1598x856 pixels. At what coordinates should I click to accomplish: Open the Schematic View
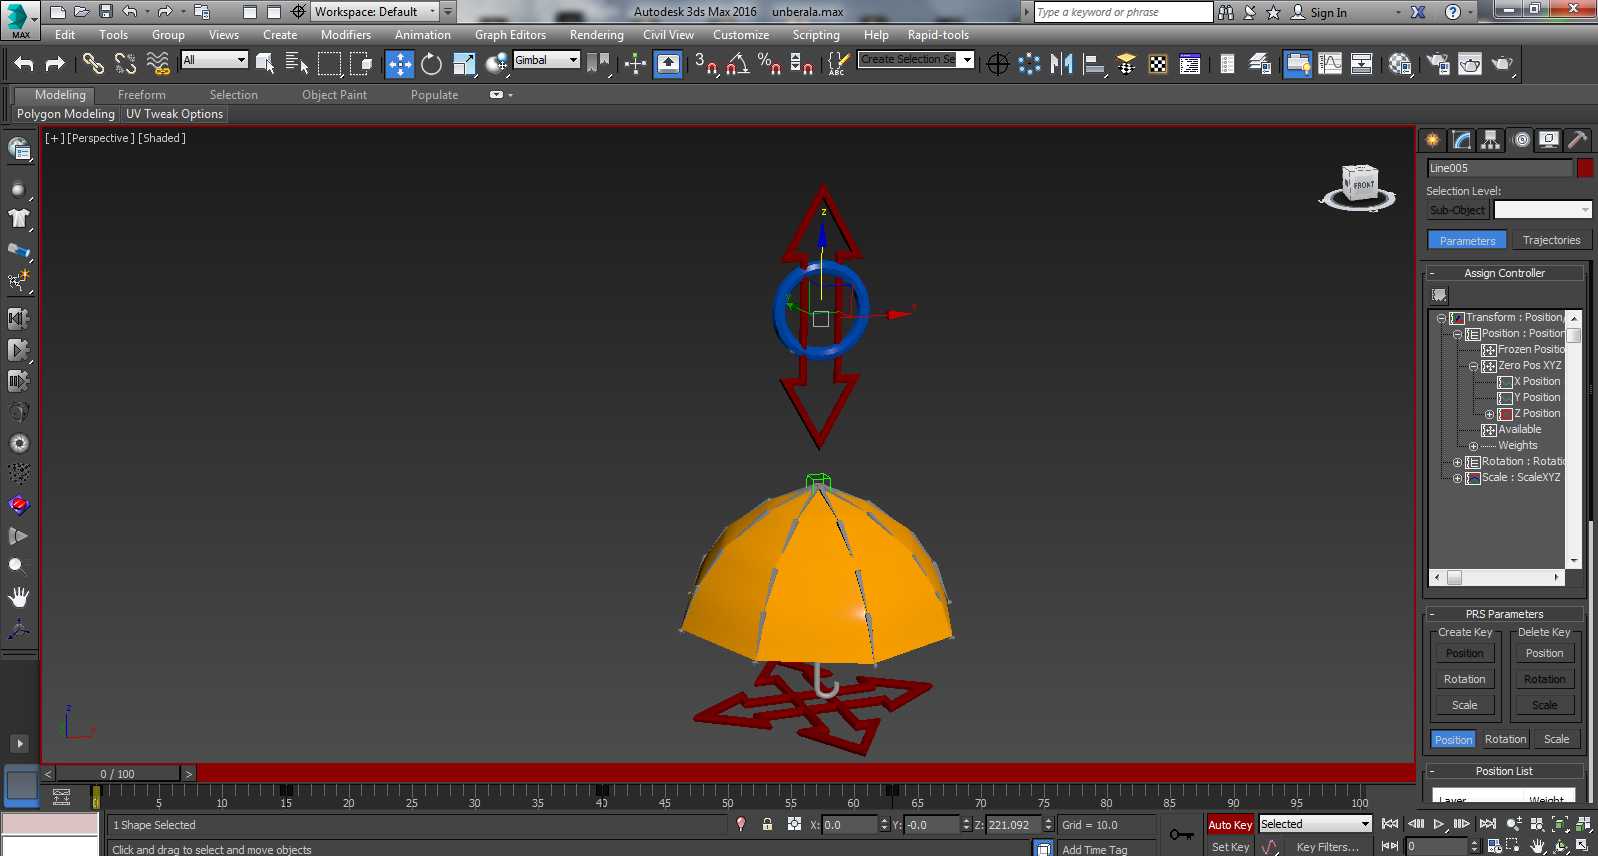[x=1362, y=64]
